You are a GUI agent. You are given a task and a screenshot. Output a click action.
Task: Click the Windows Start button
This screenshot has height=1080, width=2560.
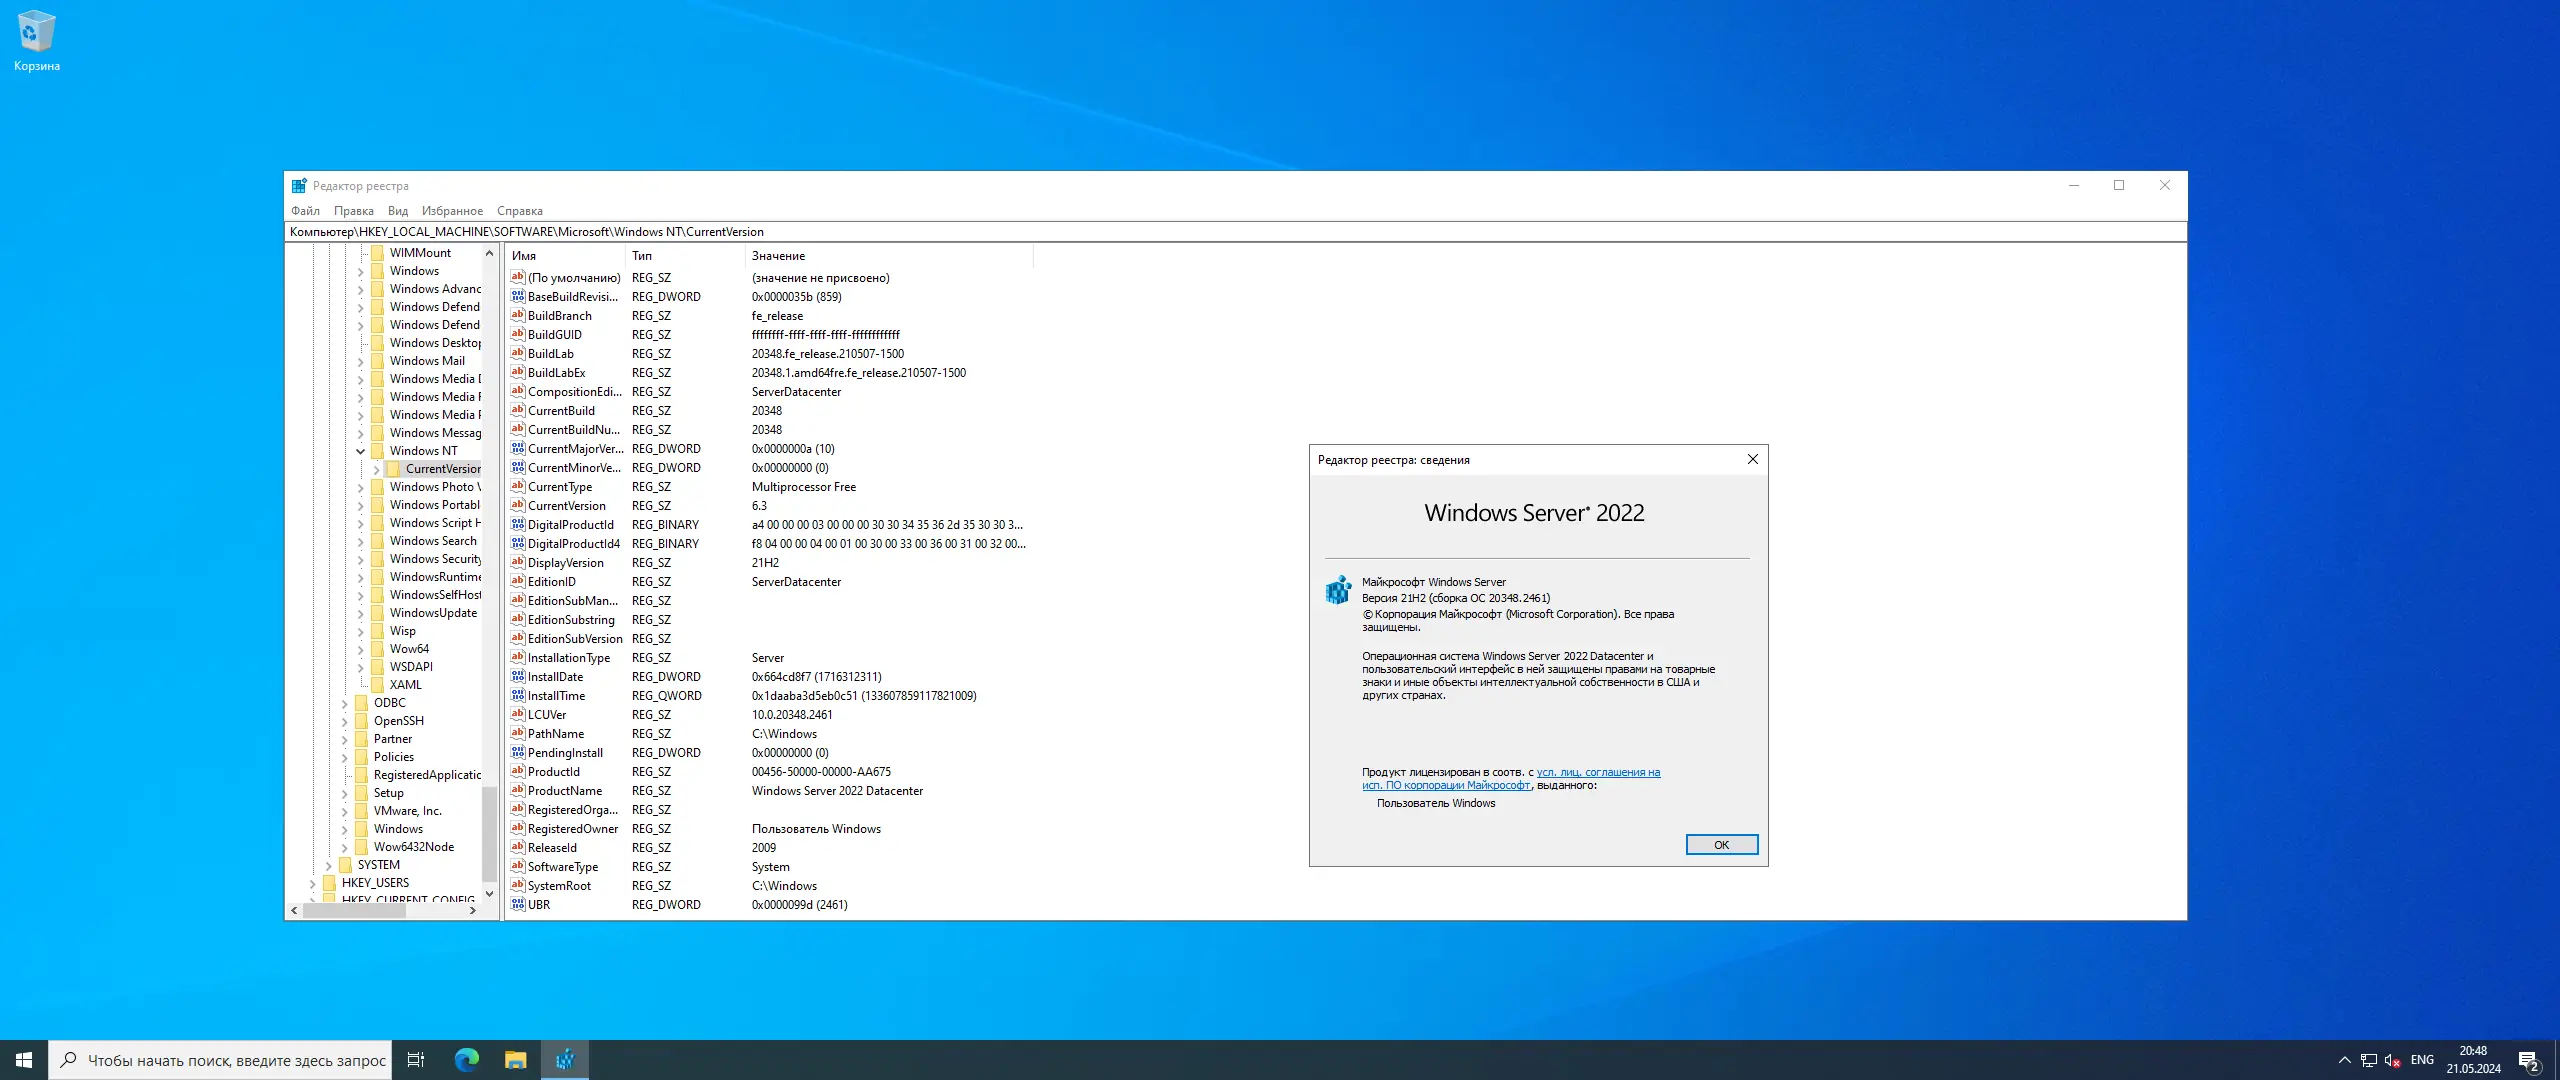coord(24,1060)
